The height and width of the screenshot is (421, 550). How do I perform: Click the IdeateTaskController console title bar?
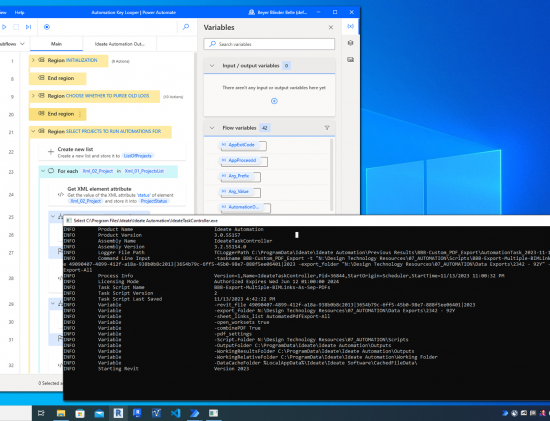(x=307, y=221)
